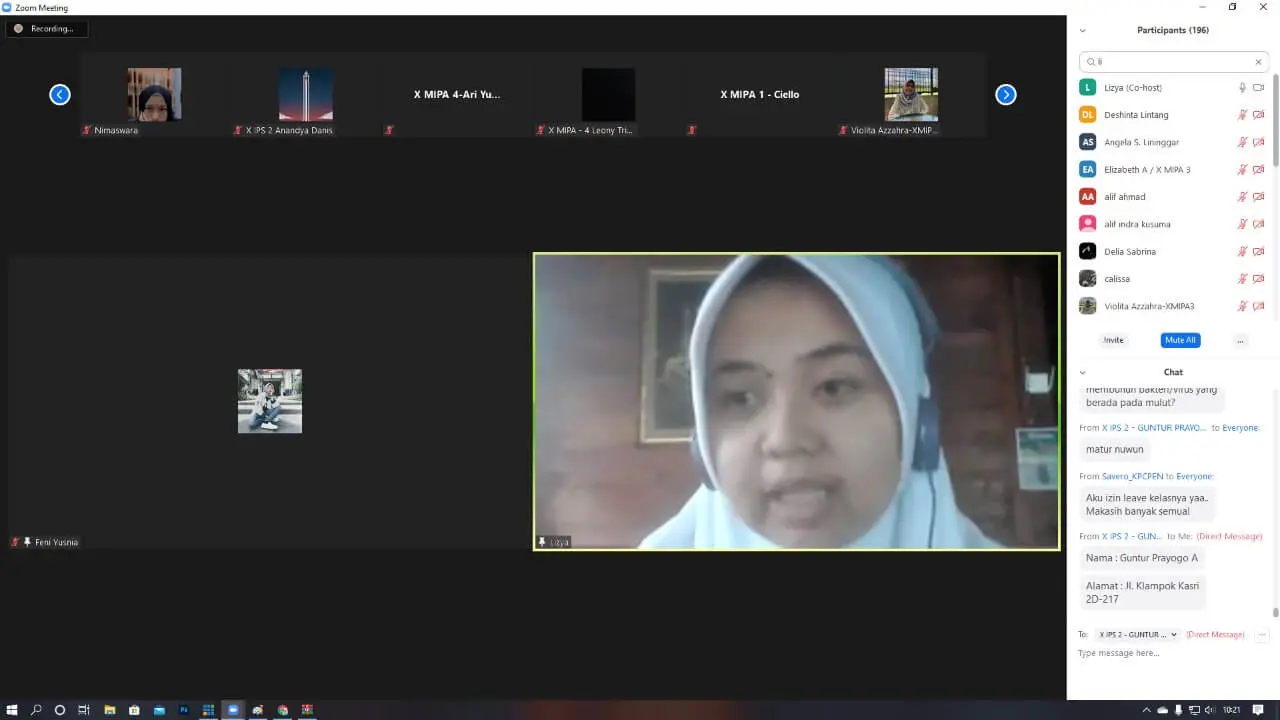Unmute Angela S. Lininggar's microphone
The width and height of the screenshot is (1280, 720).
click(x=1242, y=142)
